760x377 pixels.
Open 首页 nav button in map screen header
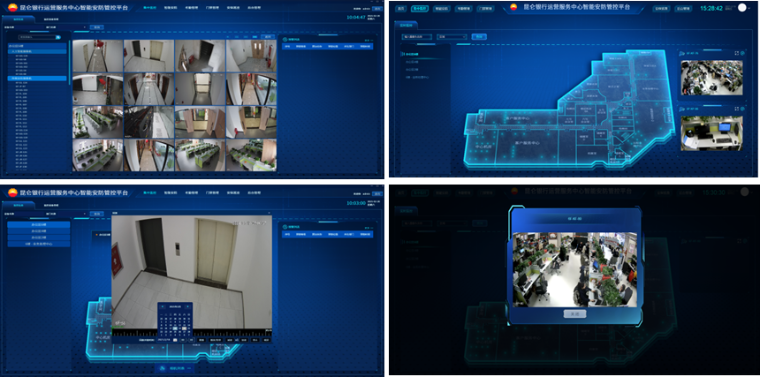[x=400, y=9]
